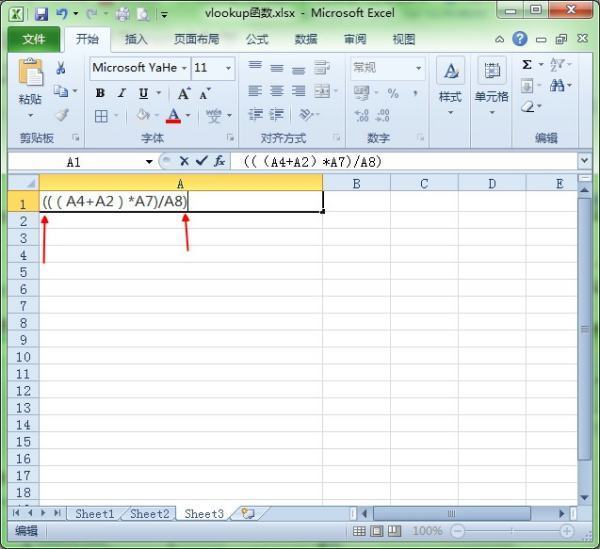Image resolution: width=600 pixels, height=549 pixels.
Task: Click the Normal view button in status bar
Action: 359,531
